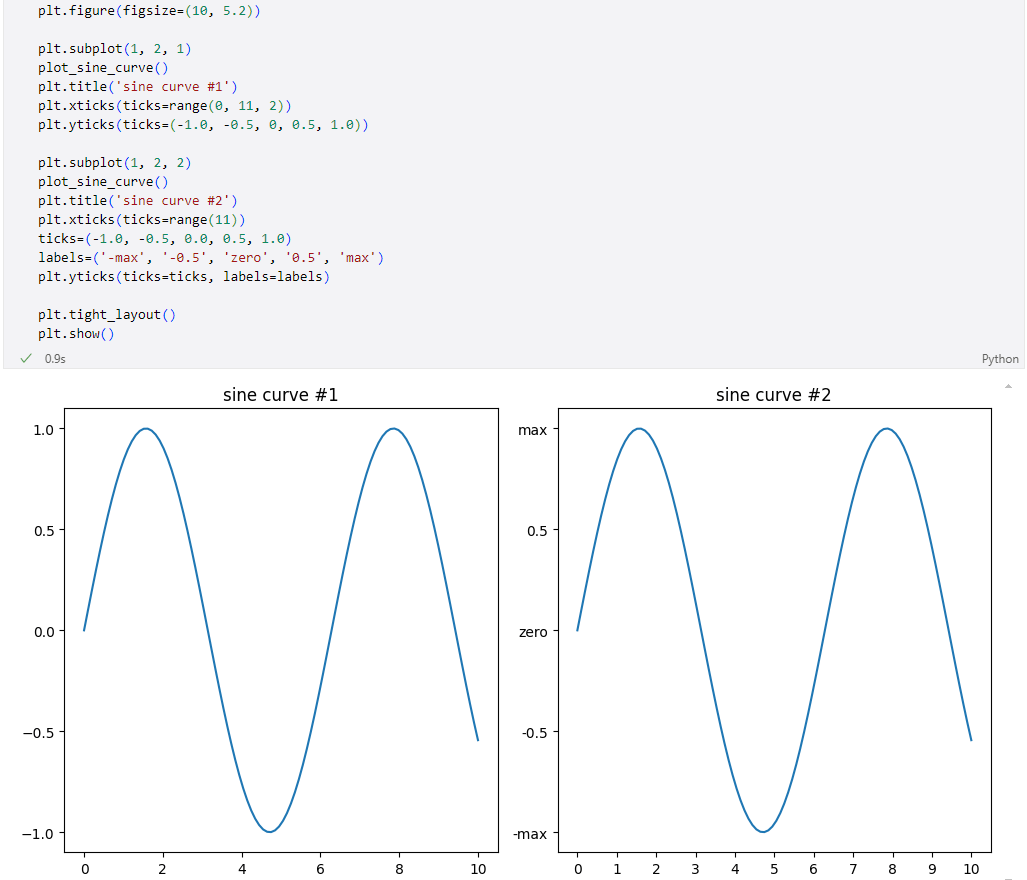Click the 'zero' y-axis tick label
This screenshot has width=1027, height=880.
pos(532,632)
